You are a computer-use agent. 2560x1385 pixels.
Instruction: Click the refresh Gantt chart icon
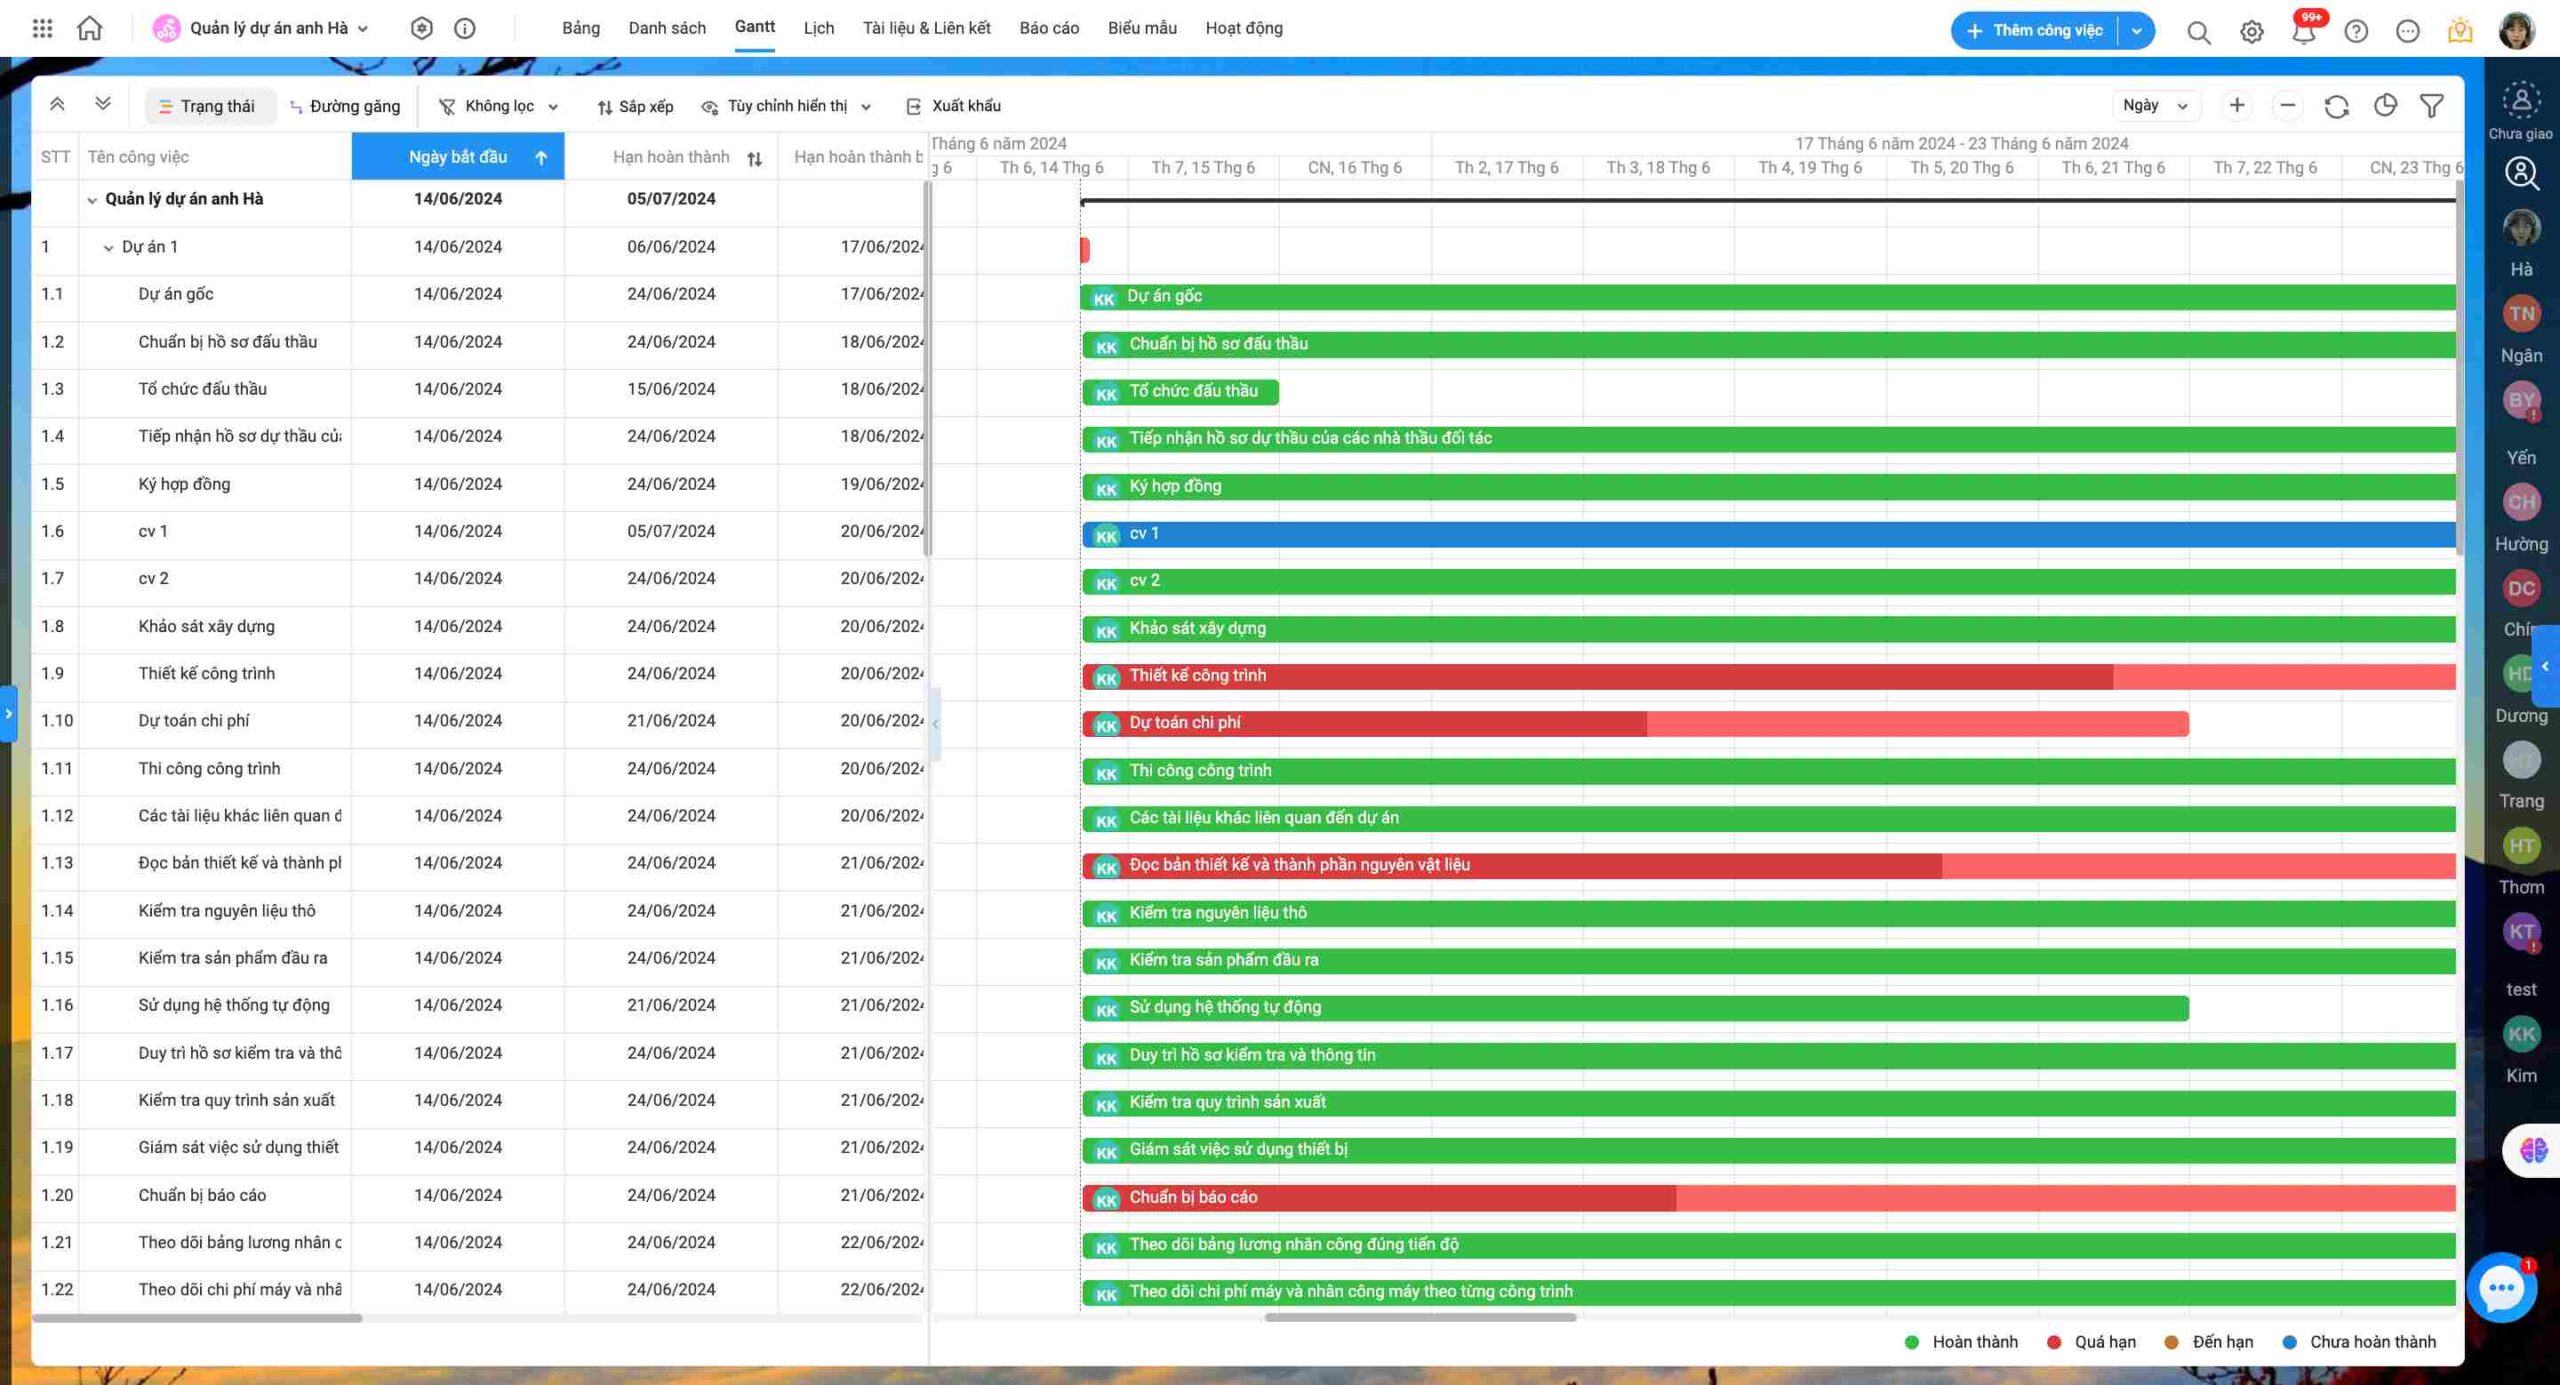2336,106
